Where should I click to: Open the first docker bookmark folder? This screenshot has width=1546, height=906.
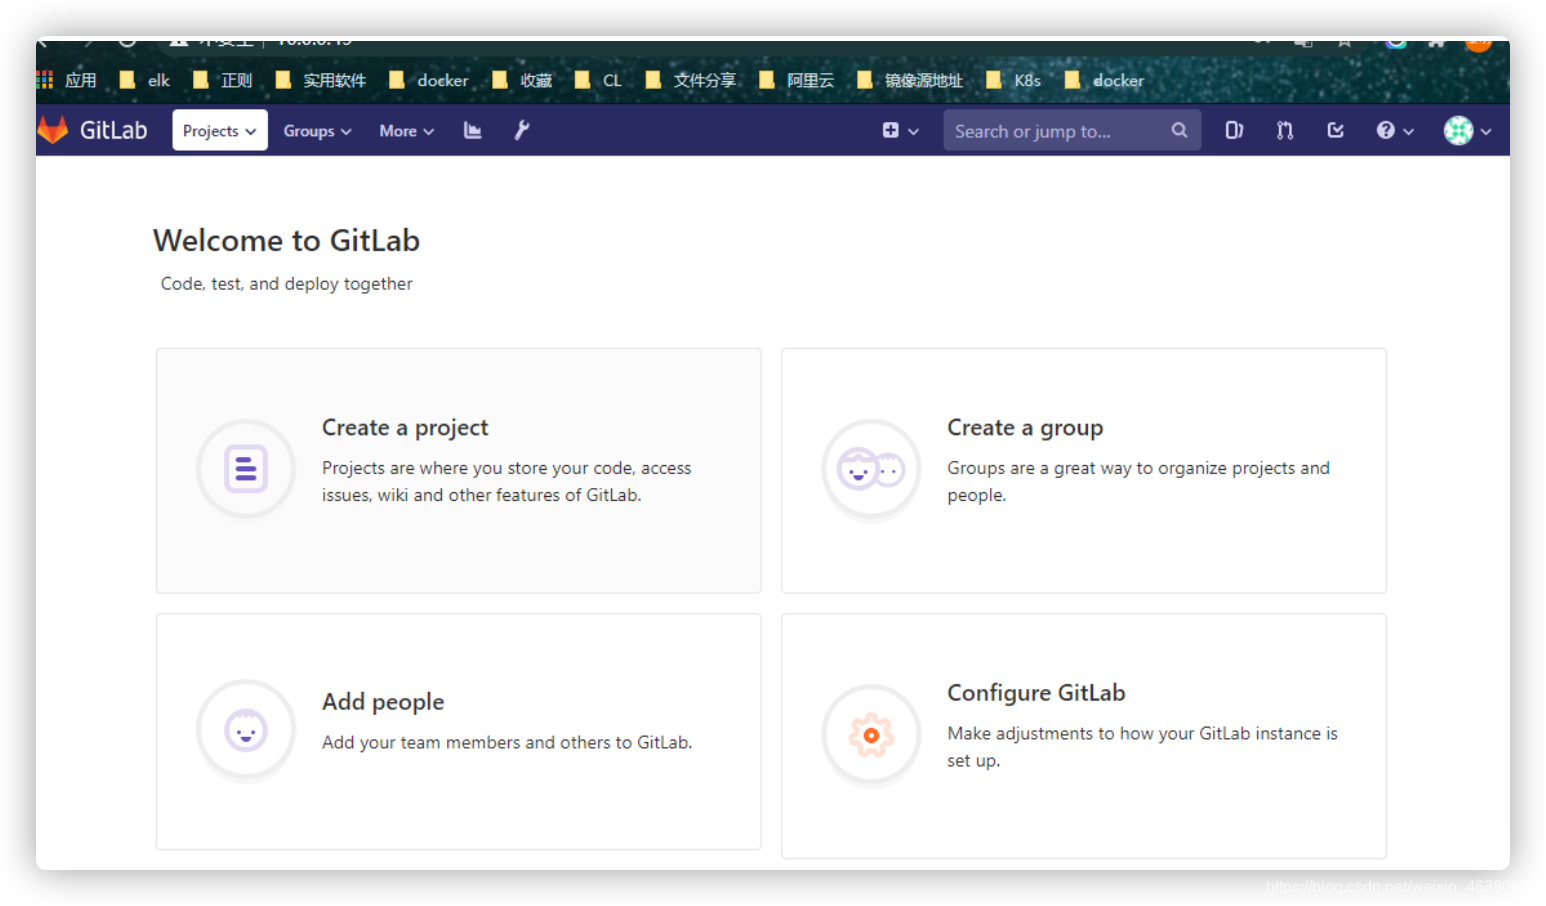click(x=429, y=80)
